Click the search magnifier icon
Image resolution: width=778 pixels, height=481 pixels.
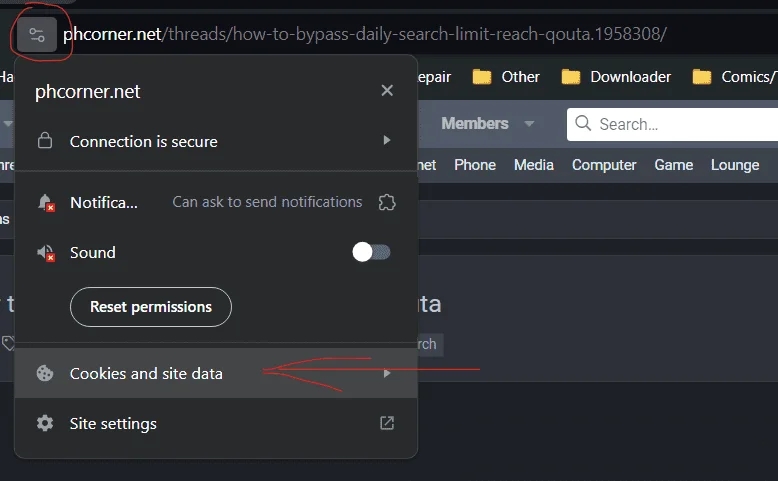(583, 123)
